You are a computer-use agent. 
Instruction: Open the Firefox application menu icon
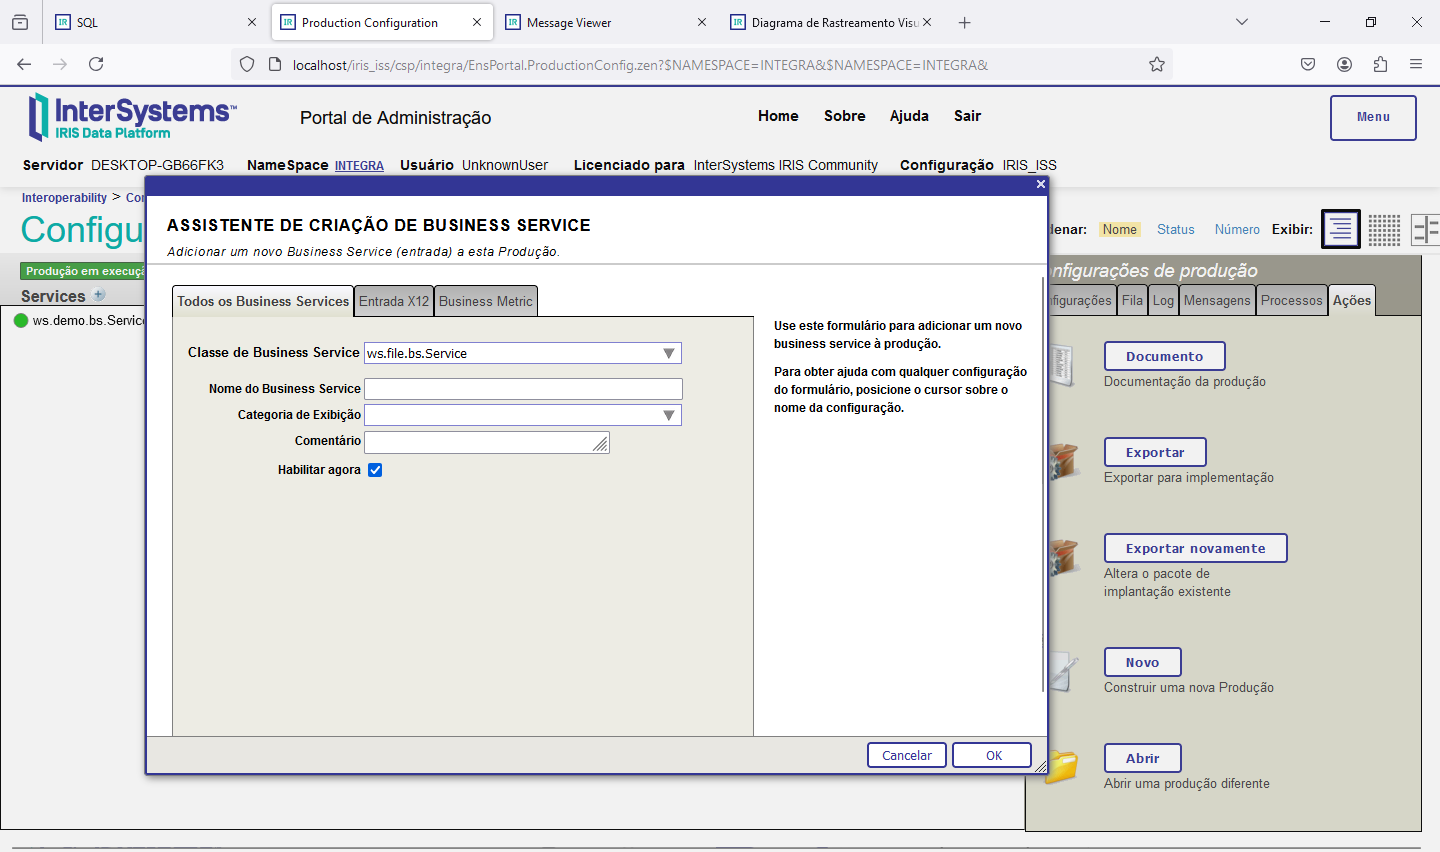pos(1416,65)
